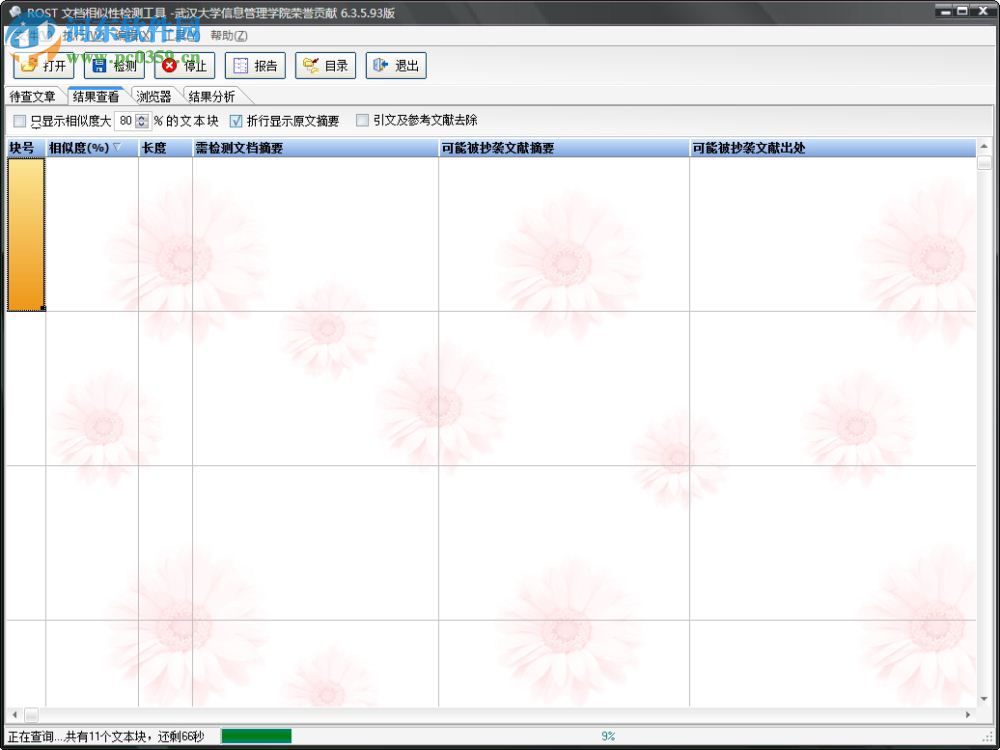Click the right arrow of the horizontal scrollbar
Image resolution: width=1000 pixels, height=750 pixels.
[x=969, y=714]
